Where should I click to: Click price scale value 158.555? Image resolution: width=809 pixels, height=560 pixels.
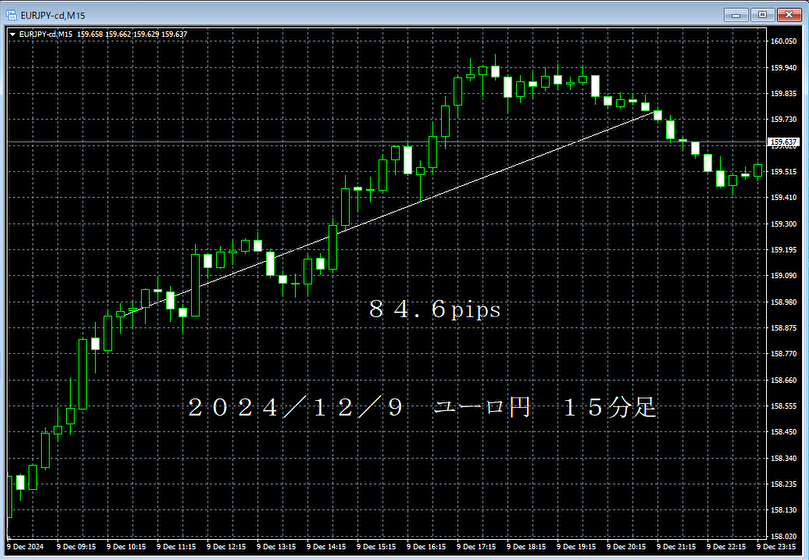pyautogui.click(x=783, y=406)
